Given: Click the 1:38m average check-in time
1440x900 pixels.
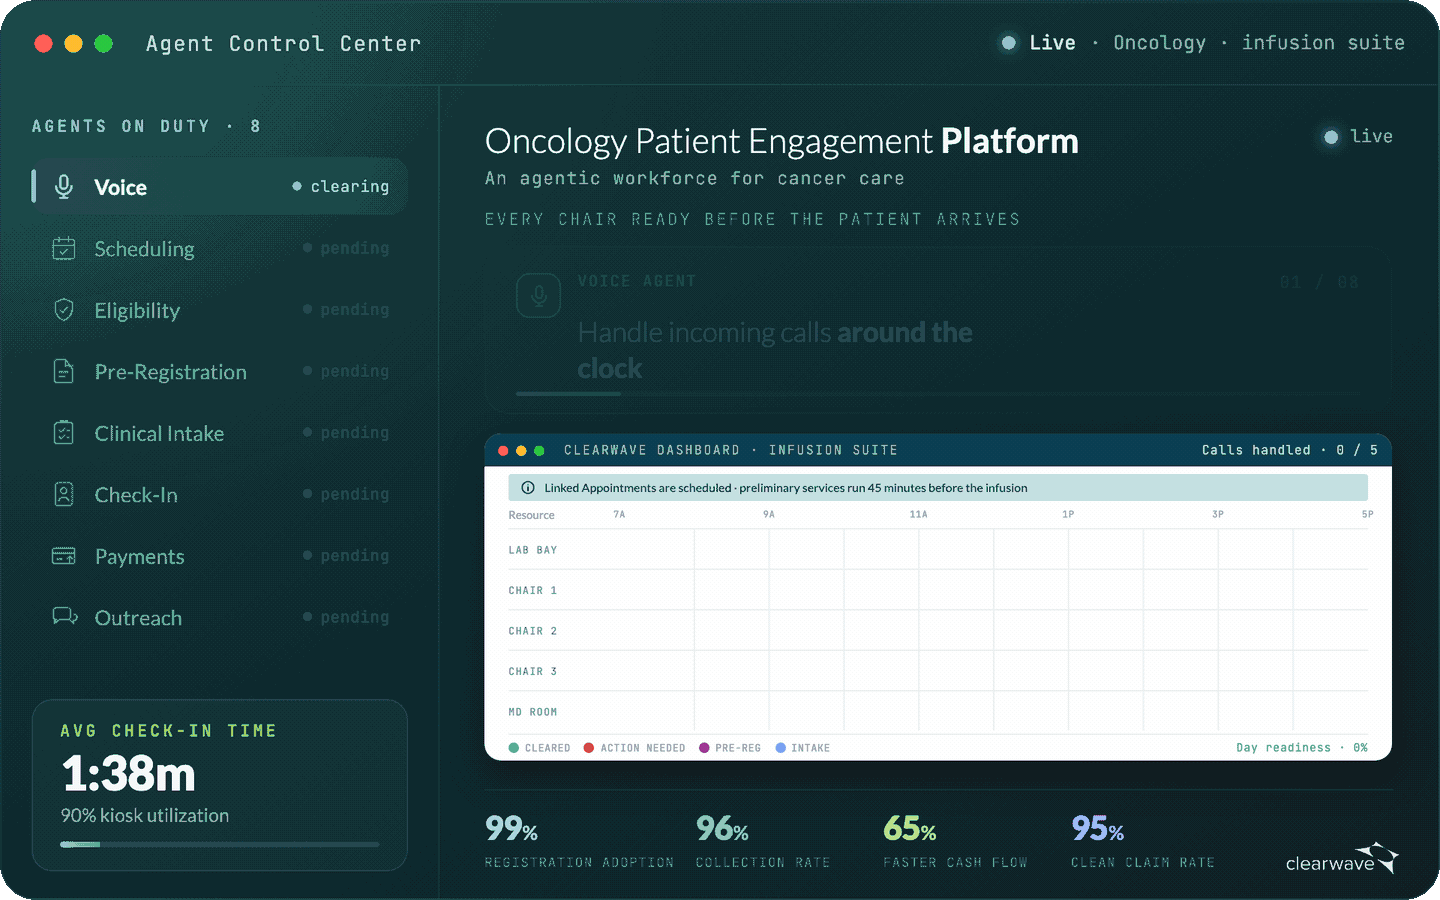Looking at the screenshot, I should (128, 773).
